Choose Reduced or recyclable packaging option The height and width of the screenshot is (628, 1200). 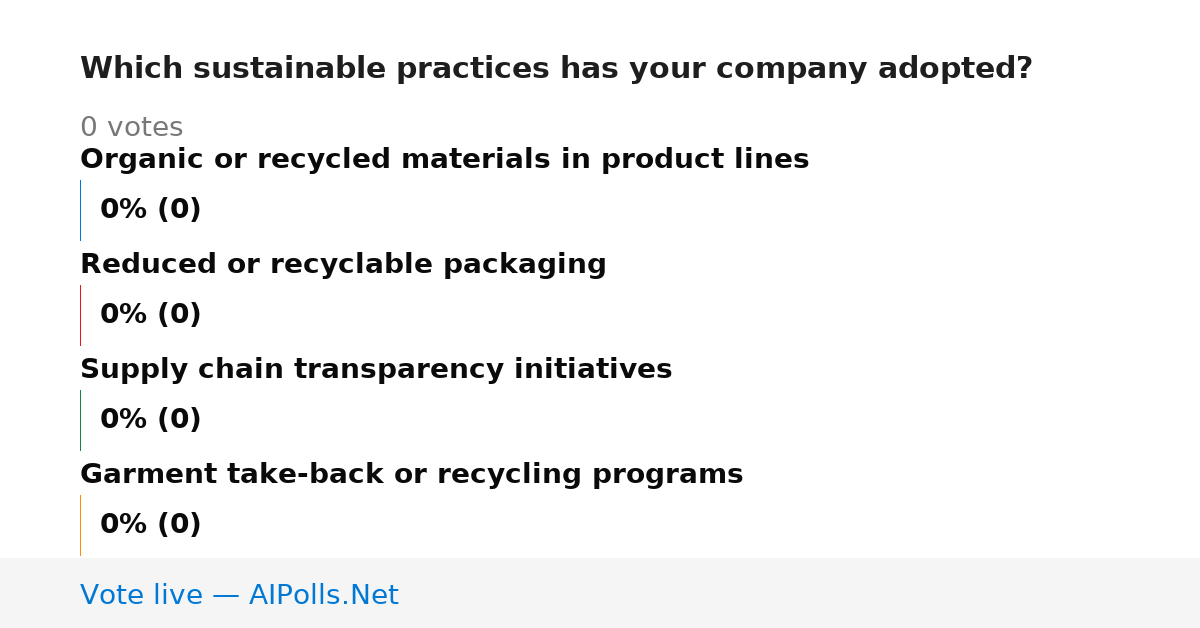[343, 265]
